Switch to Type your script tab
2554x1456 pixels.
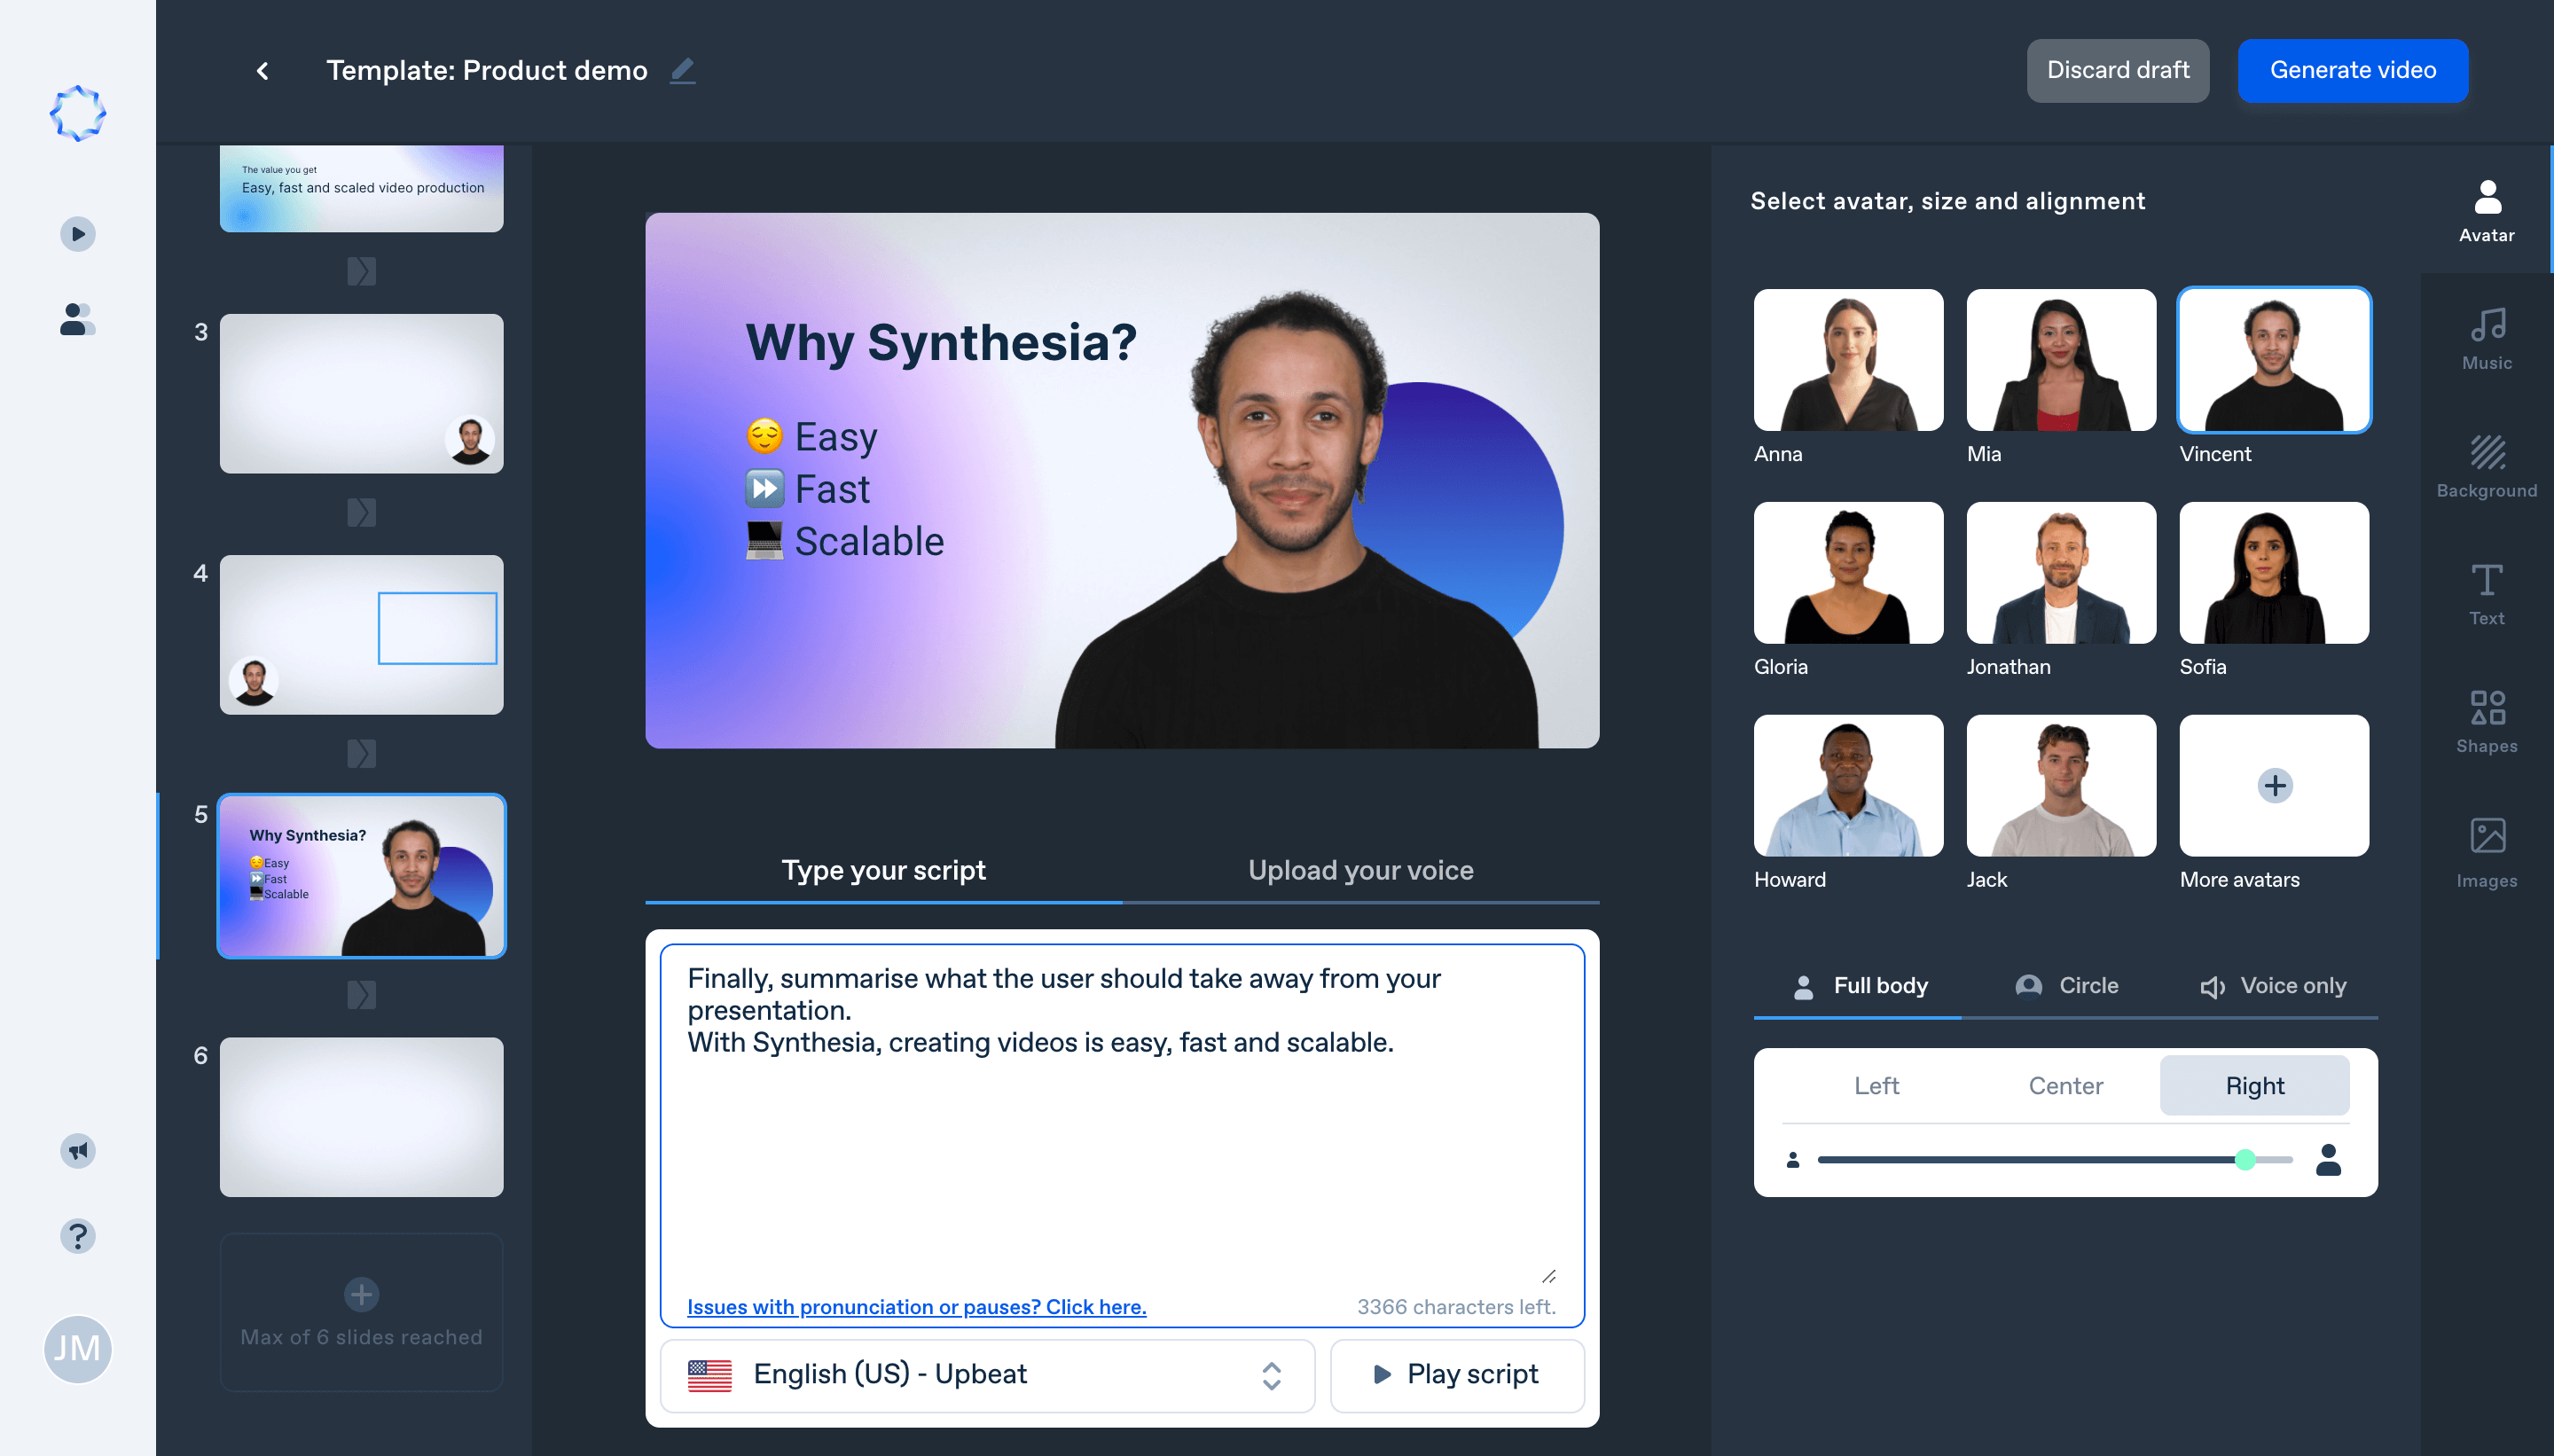click(x=882, y=870)
